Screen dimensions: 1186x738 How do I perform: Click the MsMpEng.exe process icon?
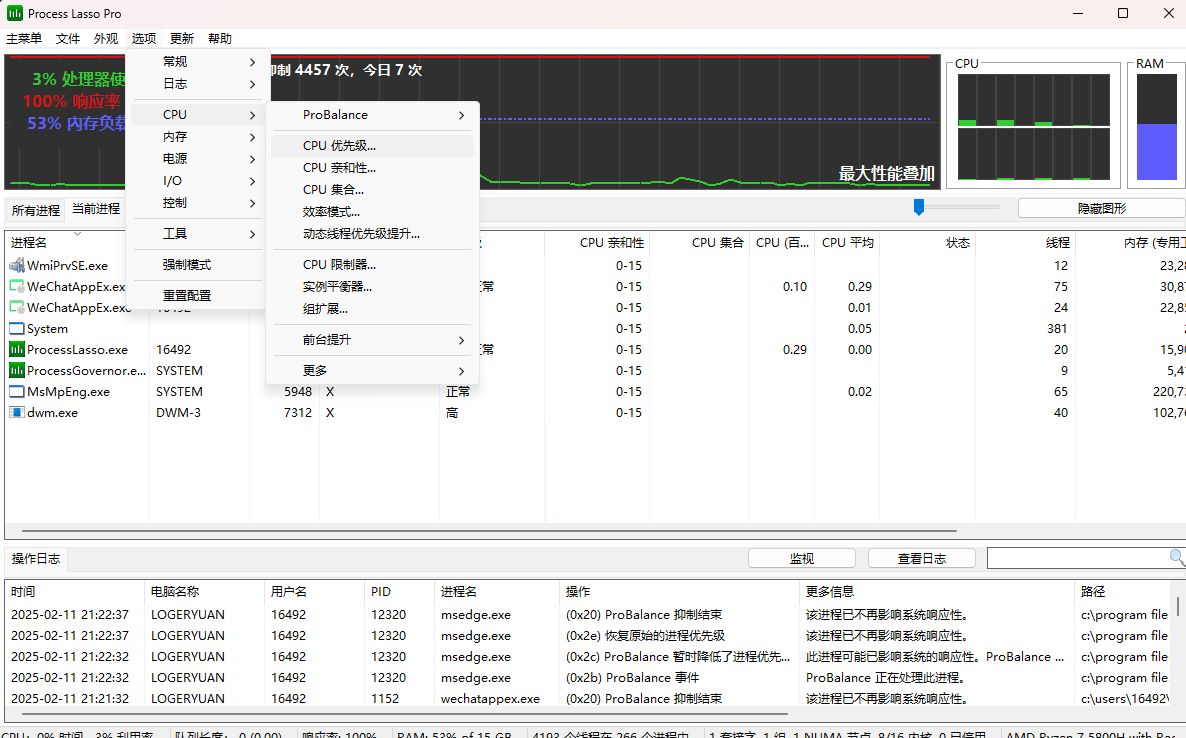(x=17, y=392)
